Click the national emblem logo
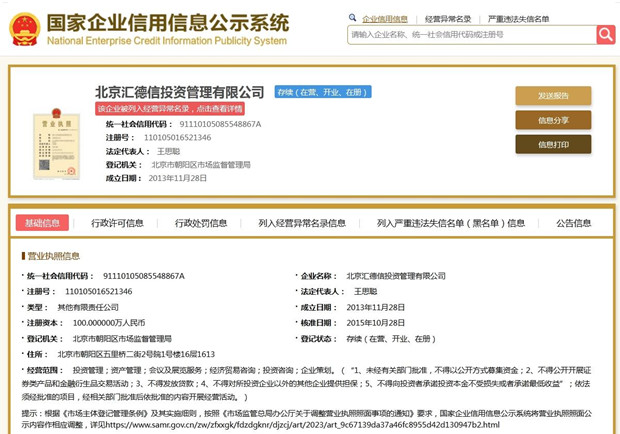The image size is (620, 434). click(25, 29)
